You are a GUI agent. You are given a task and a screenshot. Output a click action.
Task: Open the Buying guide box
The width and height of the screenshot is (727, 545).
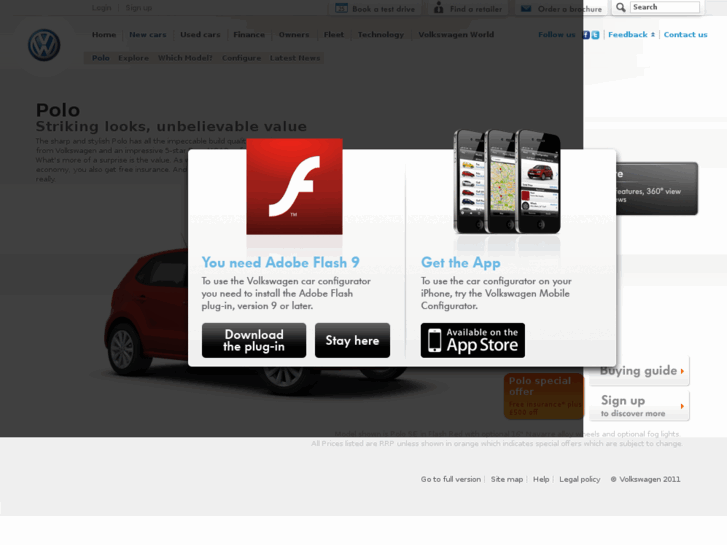pos(639,371)
